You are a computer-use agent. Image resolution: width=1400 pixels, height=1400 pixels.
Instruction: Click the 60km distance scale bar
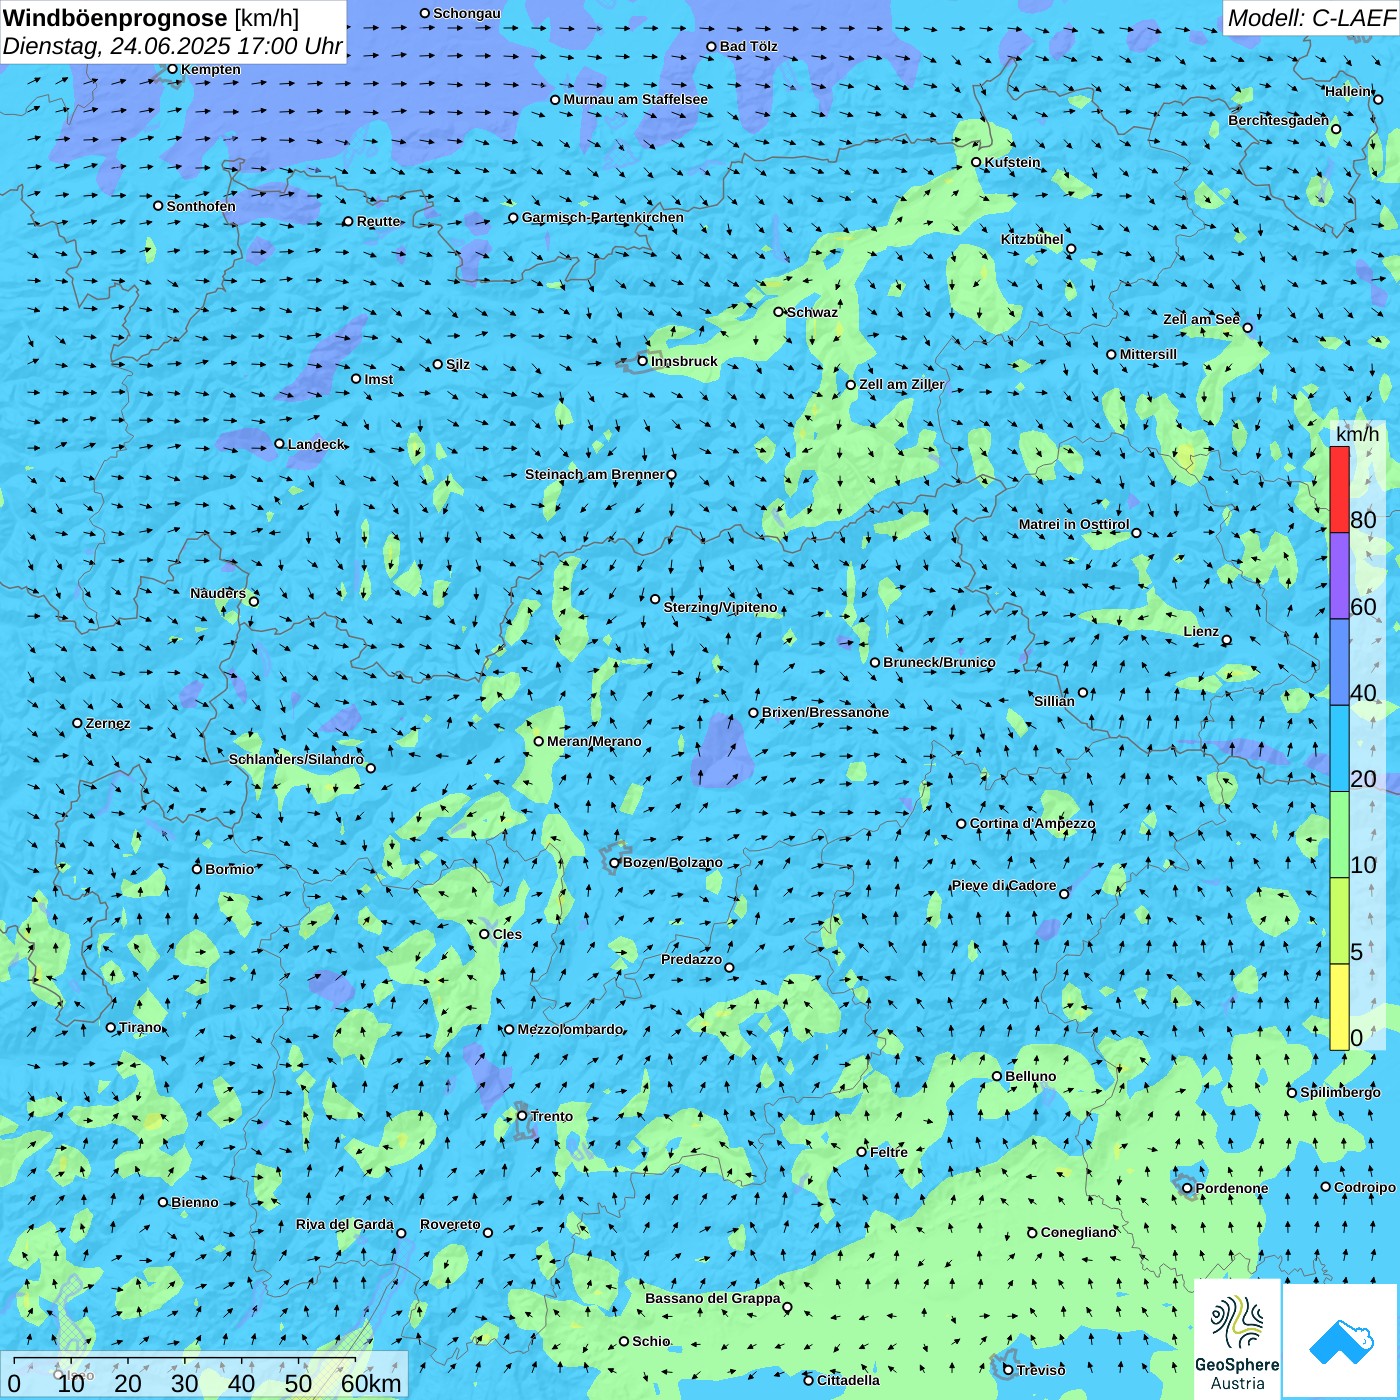185,1360
